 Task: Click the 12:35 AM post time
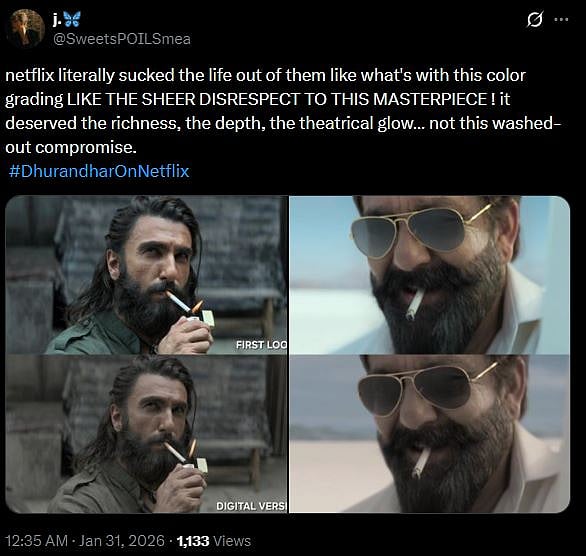[37, 541]
